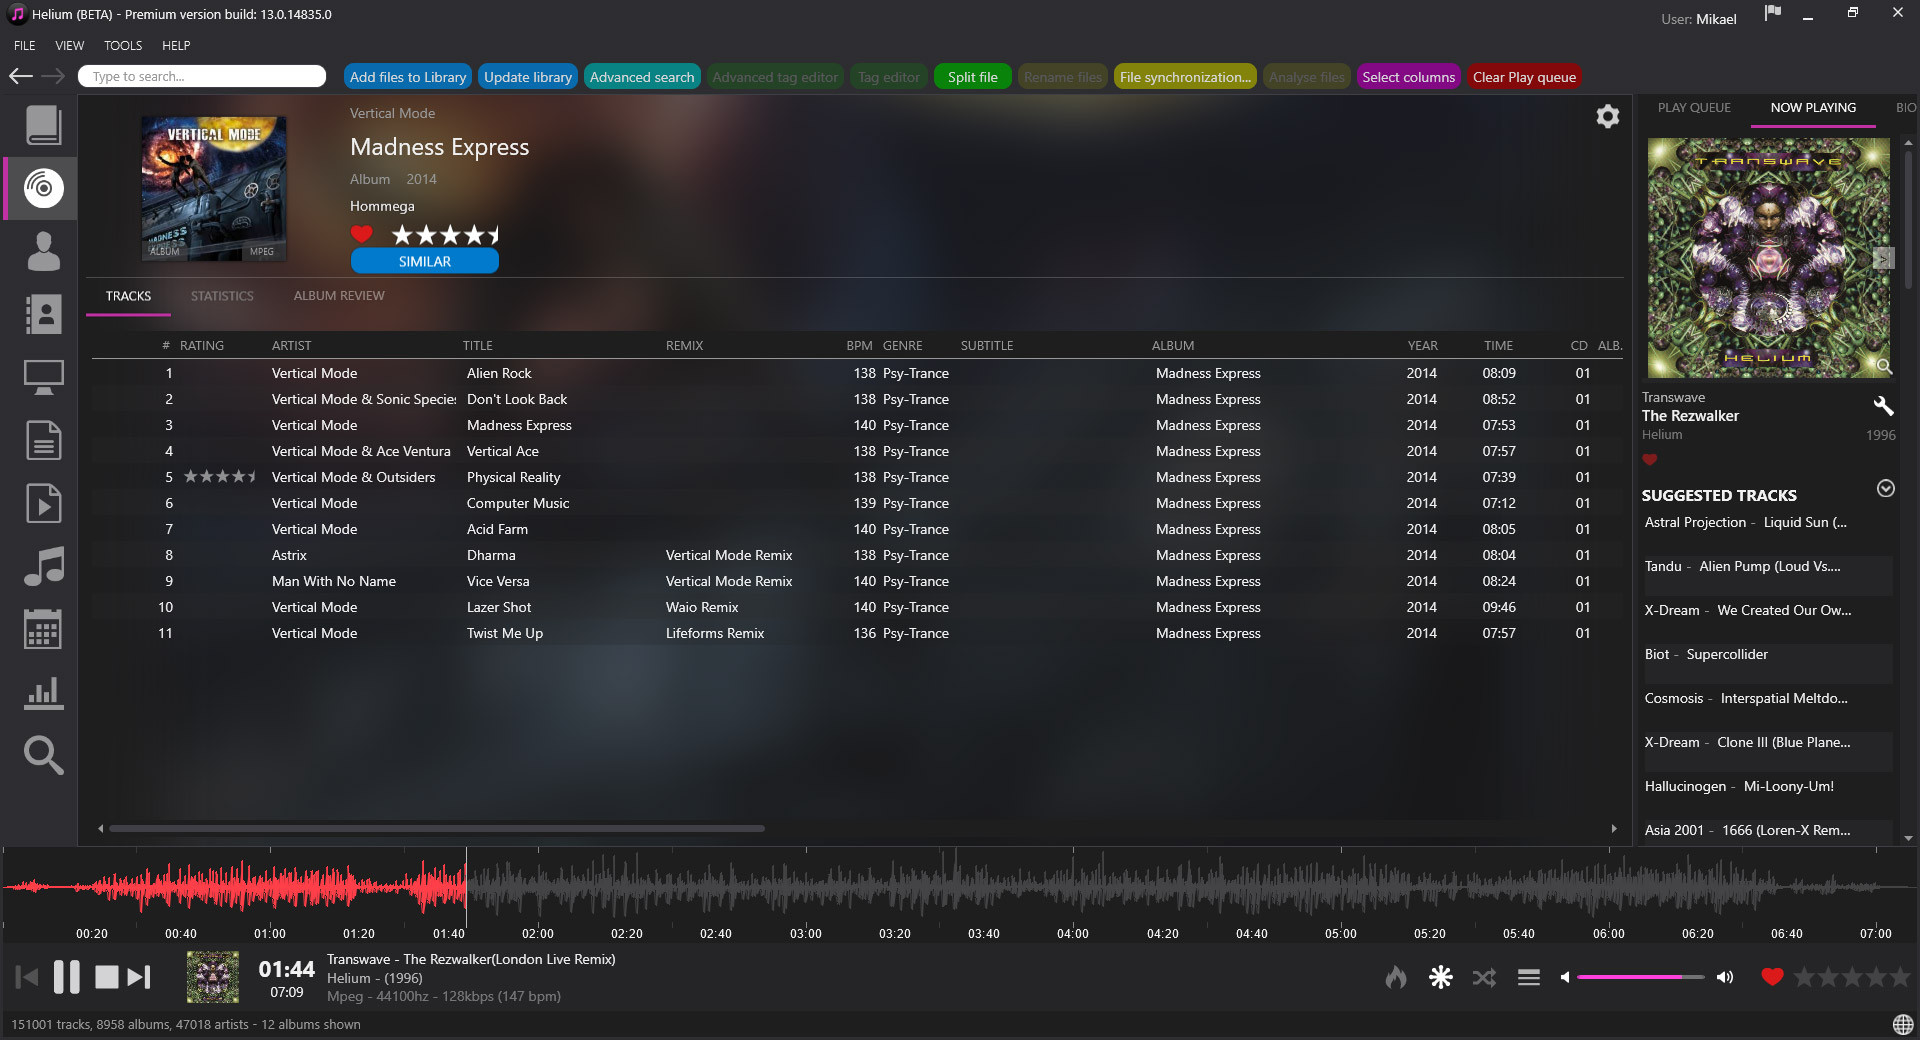Open the TOOLS menu
The height and width of the screenshot is (1040, 1920).
123,45
